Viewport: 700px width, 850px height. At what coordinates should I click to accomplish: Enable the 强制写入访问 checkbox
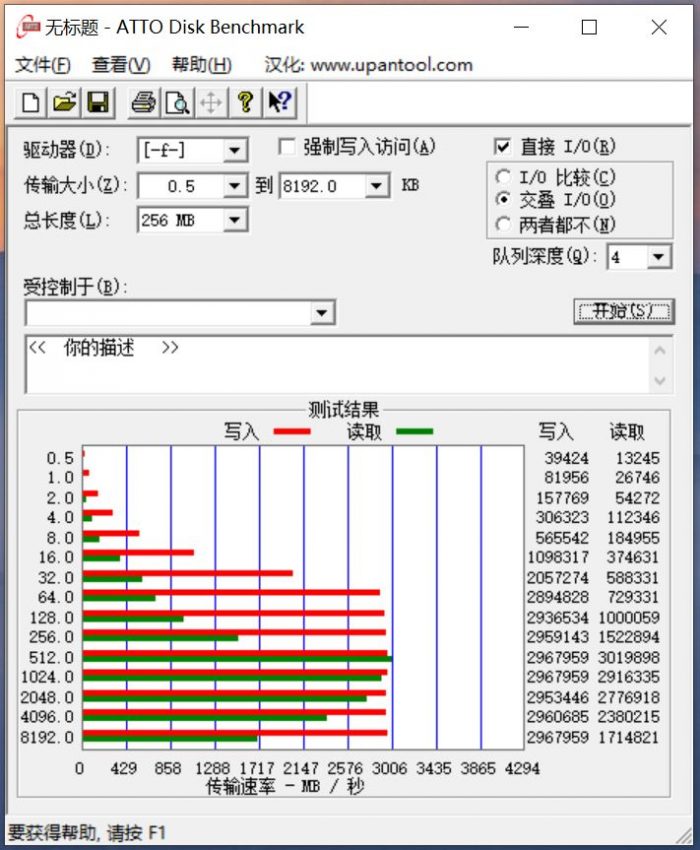(x=287, y=147)
